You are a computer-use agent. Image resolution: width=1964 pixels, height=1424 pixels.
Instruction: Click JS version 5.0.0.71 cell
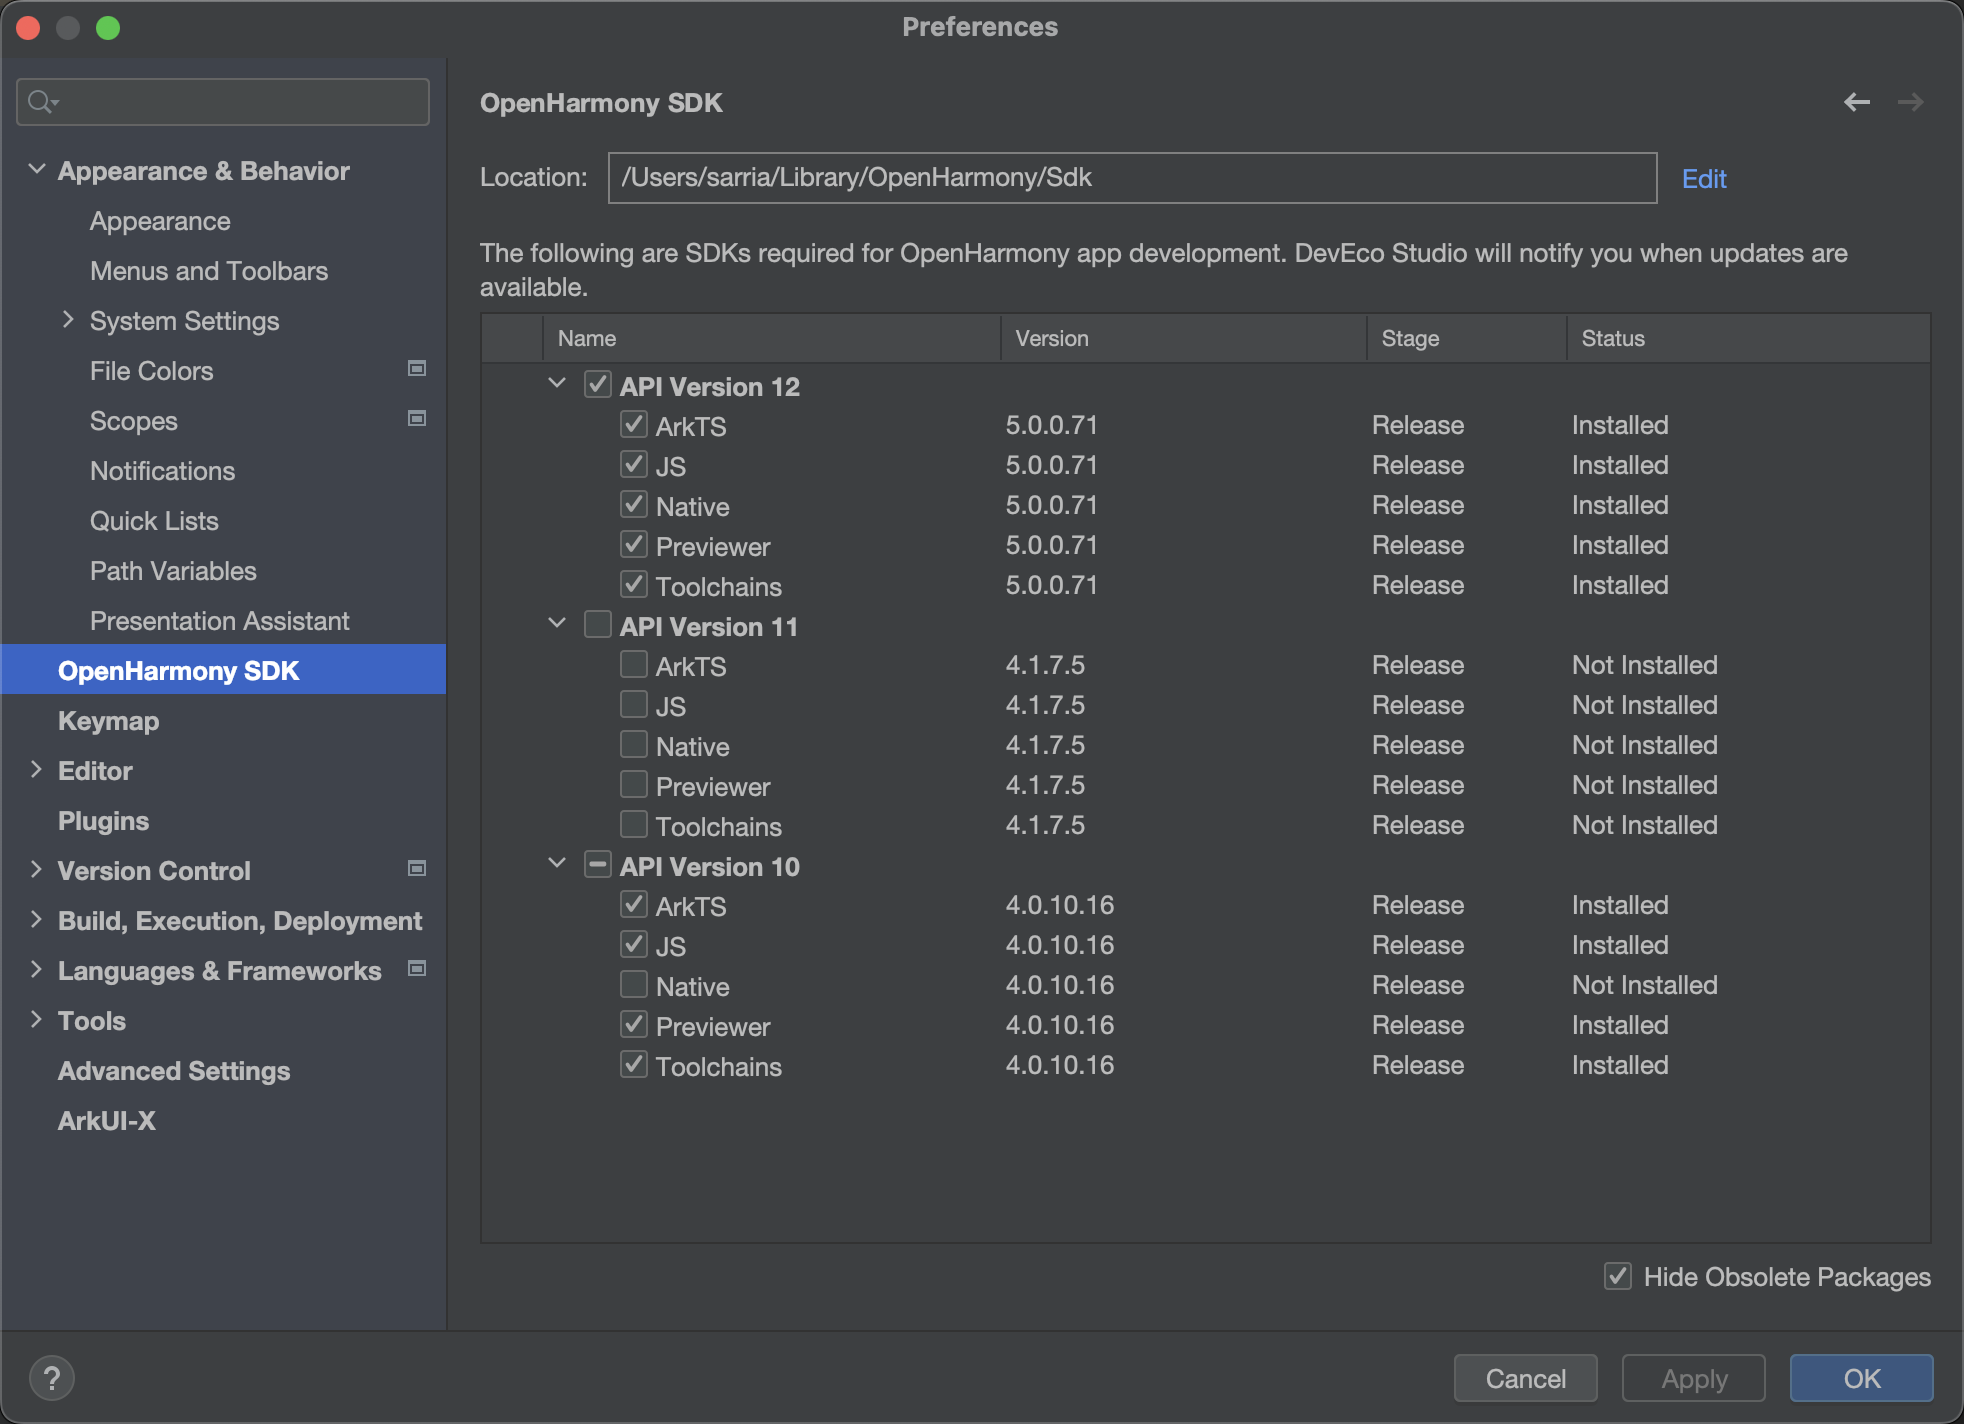click(1052, 465)
